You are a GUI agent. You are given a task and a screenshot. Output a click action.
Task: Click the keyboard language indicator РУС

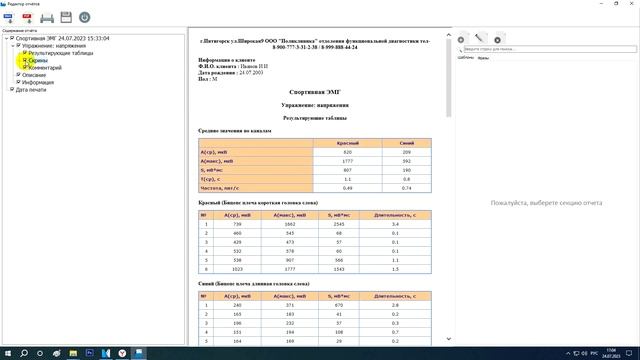(594, 353)
